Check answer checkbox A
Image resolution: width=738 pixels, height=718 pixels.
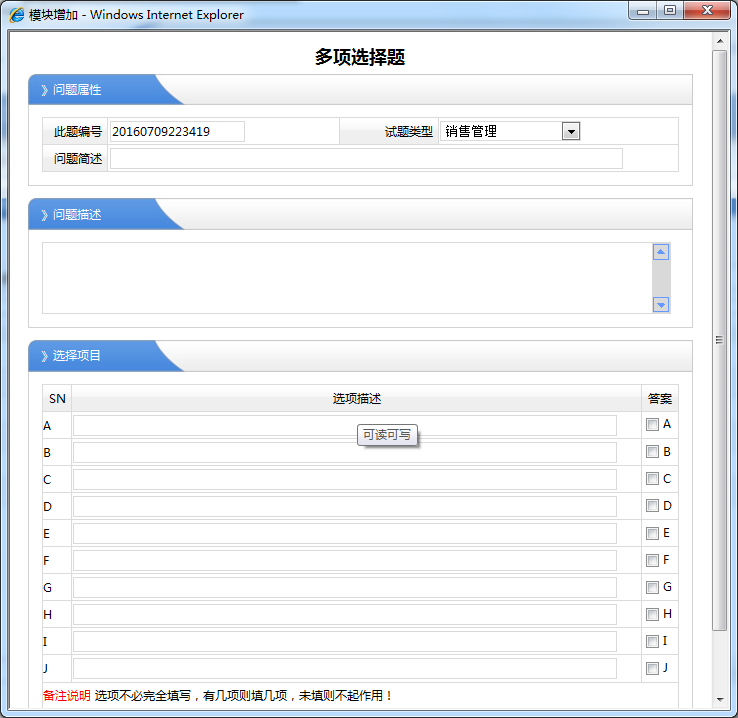pyautogui.click(x=652, y=425)
